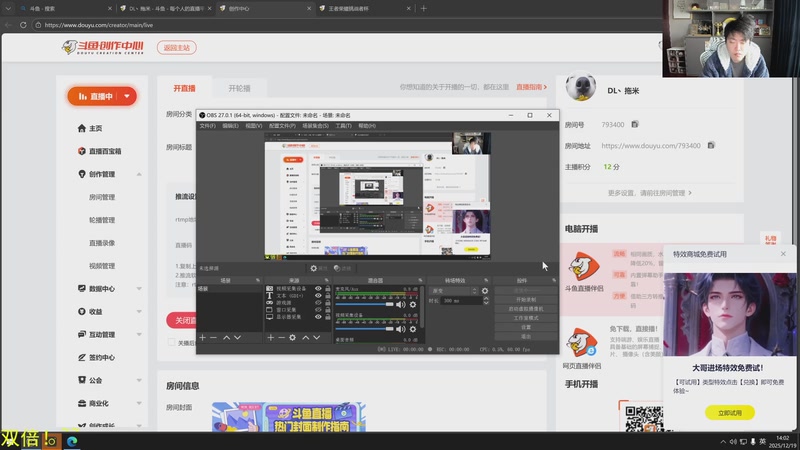Toggle lock on 显示器采集 source
The width and height of the screenshot is (800, 450).
tap(328, 317)
